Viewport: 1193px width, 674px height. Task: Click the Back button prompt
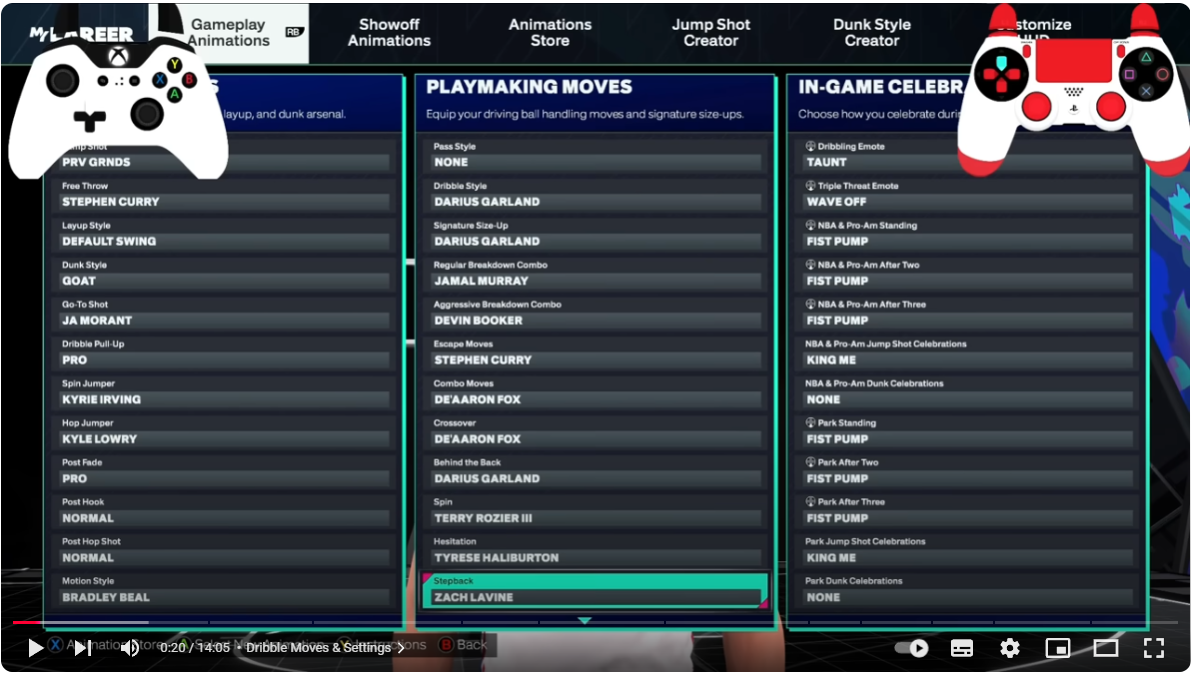point(463,645)
